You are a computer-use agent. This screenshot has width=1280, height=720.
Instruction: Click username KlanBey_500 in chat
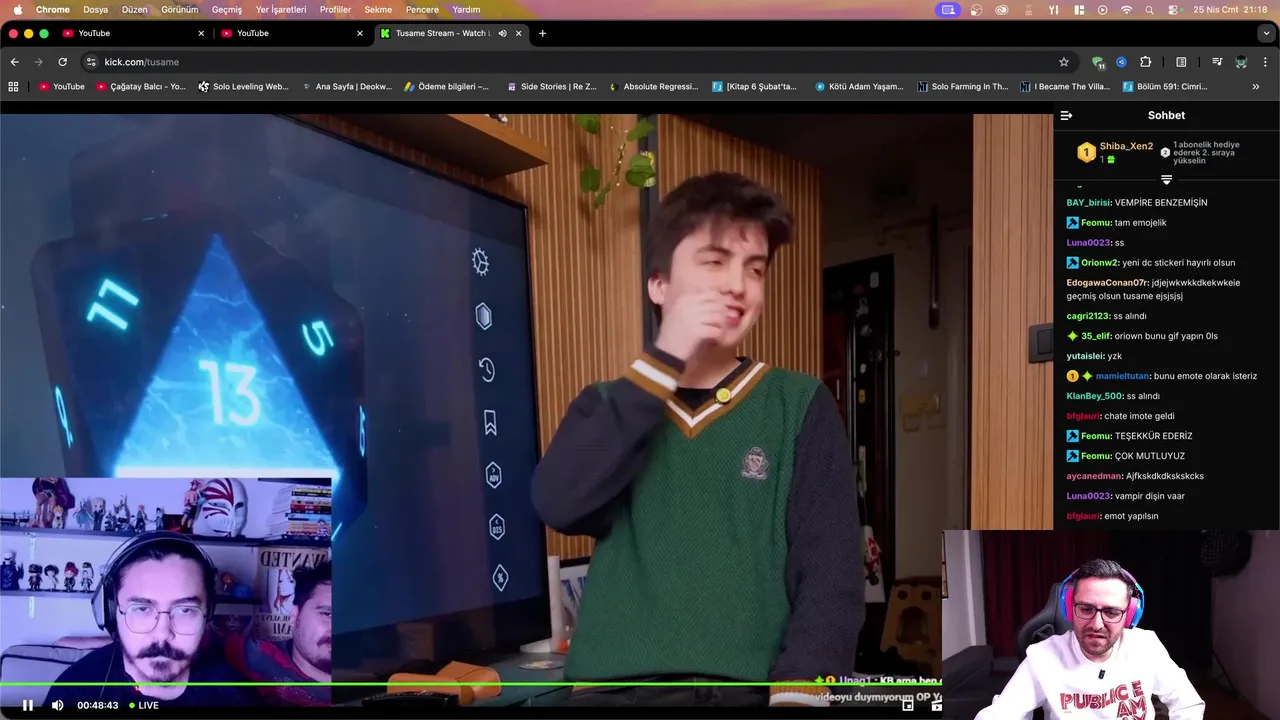pos(1095,396)
